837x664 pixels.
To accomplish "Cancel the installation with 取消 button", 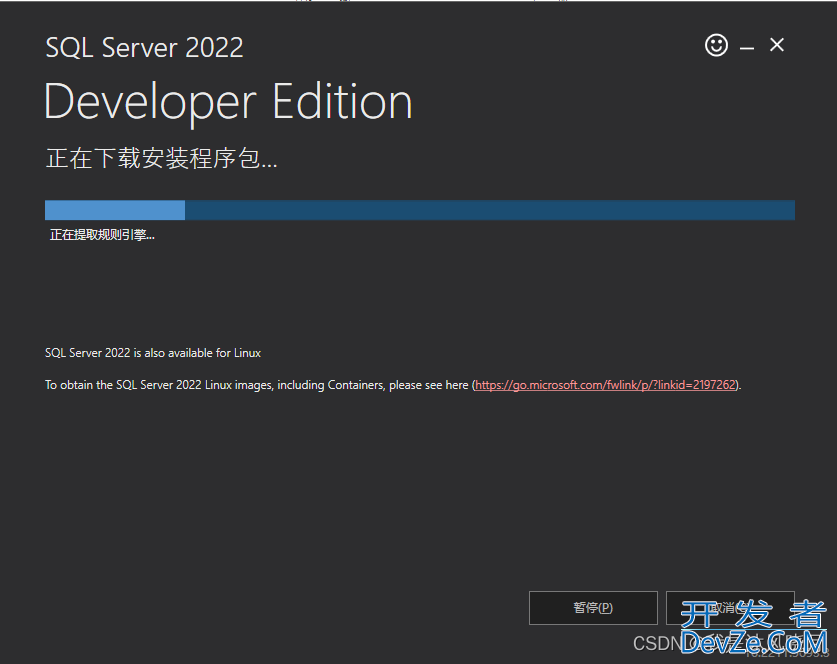I will point(730,607).
